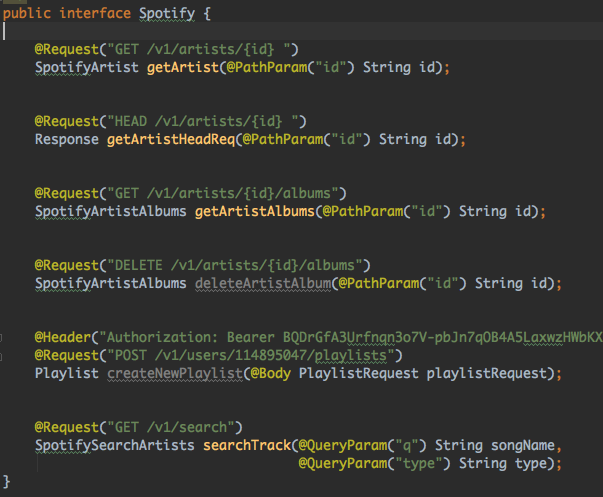
Task: Click the unused deleteArtistAlbum method name
Action: tap(263, 284)
